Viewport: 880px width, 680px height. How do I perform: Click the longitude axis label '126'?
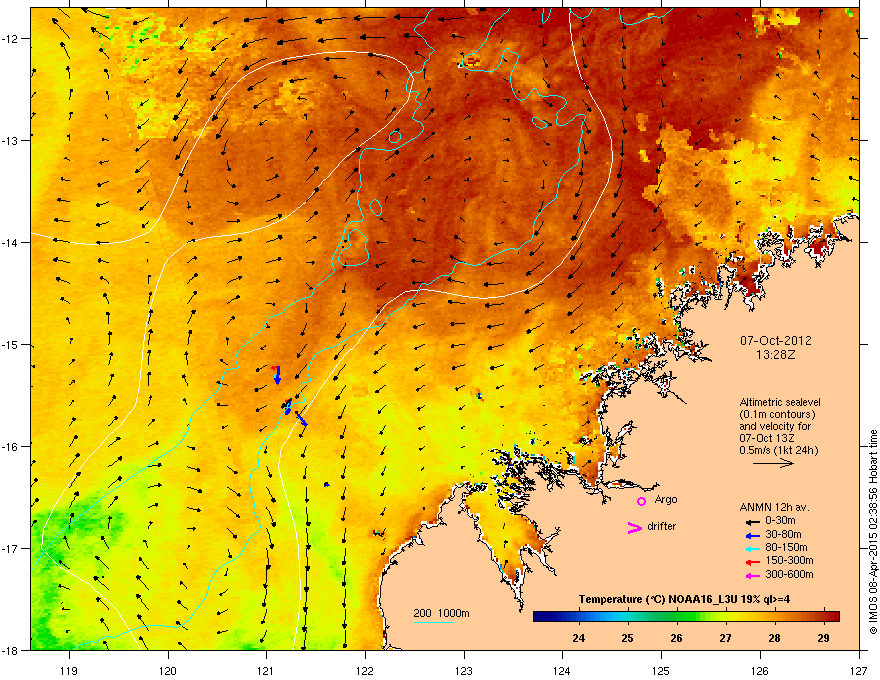(x=760, y=670)
